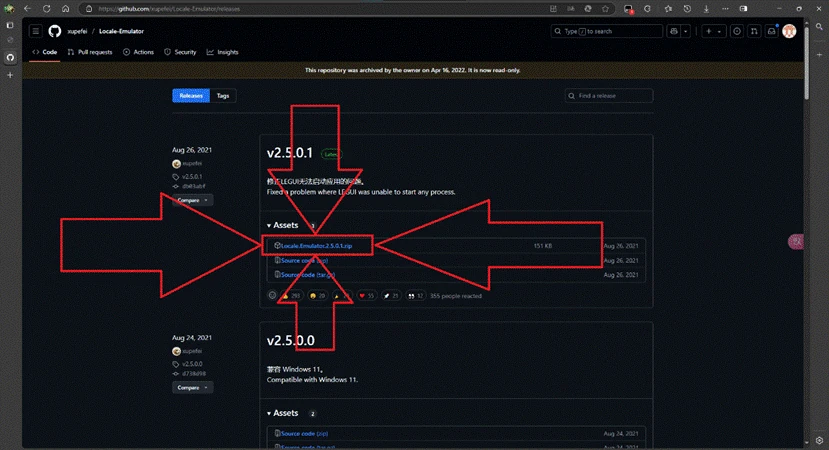
Task: Switch to the Code tab
Action: [44, 52]
